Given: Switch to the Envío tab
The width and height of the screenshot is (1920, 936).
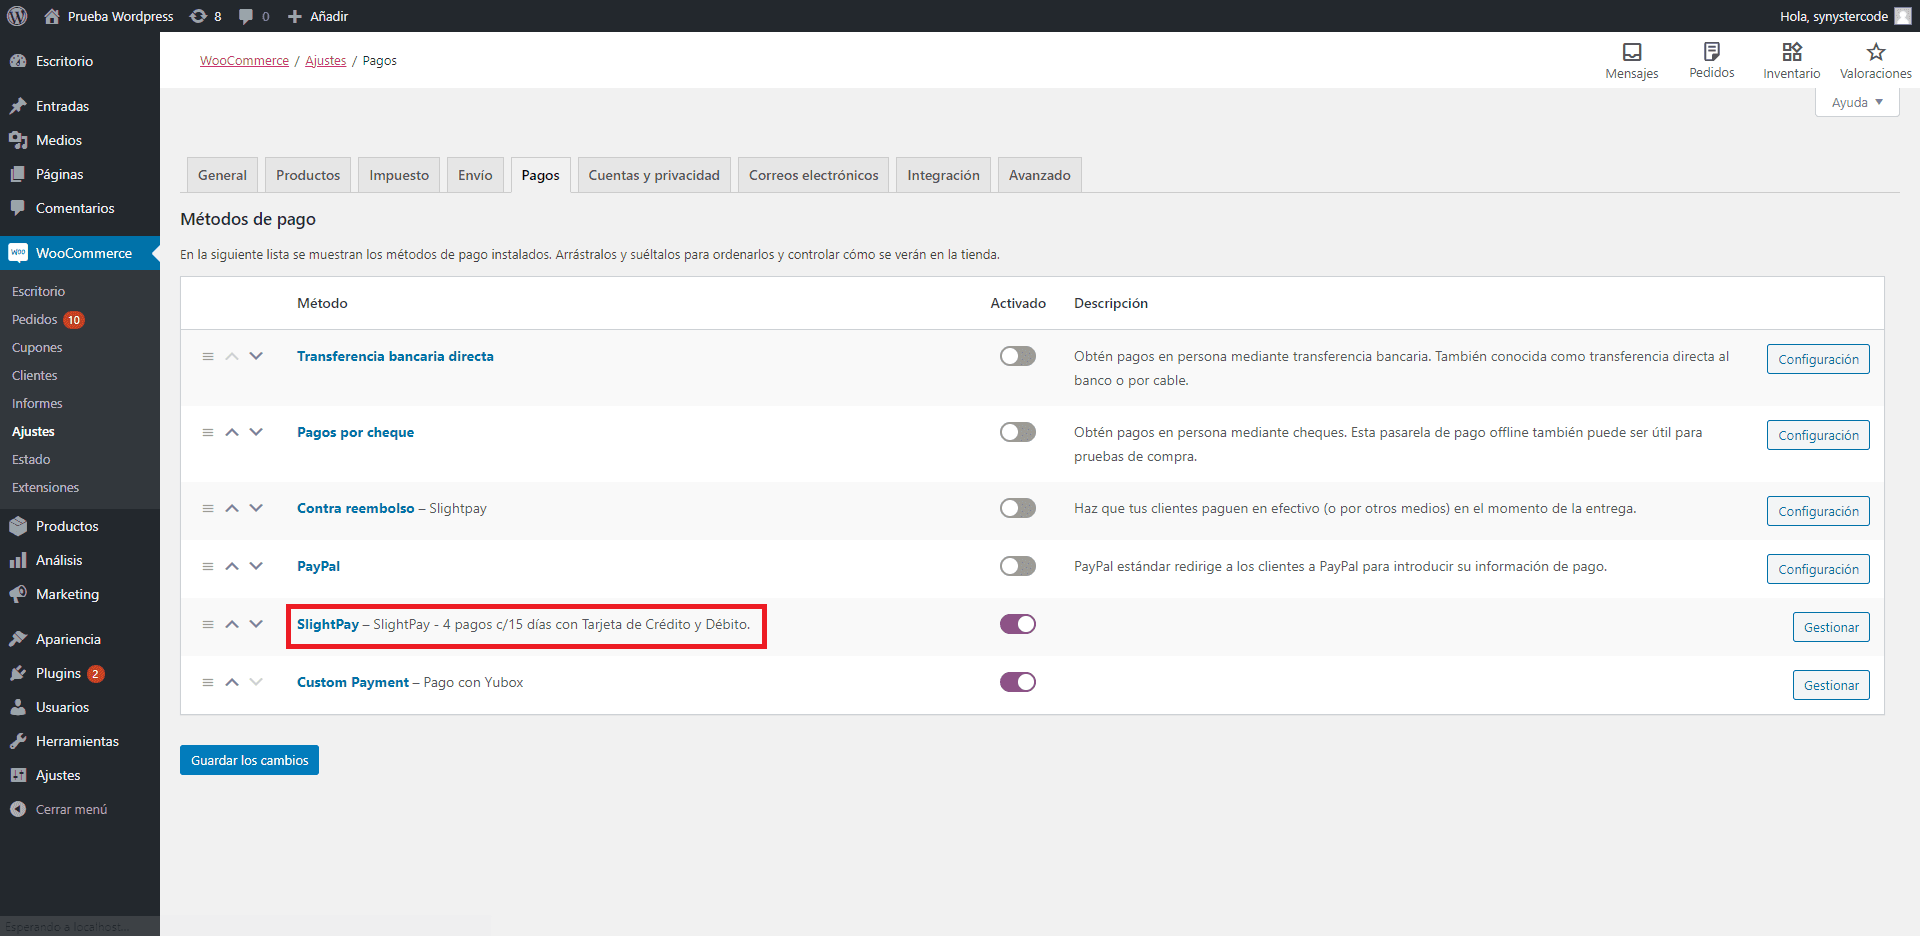Looking at the screenshot, I should (x=475, y=175).
